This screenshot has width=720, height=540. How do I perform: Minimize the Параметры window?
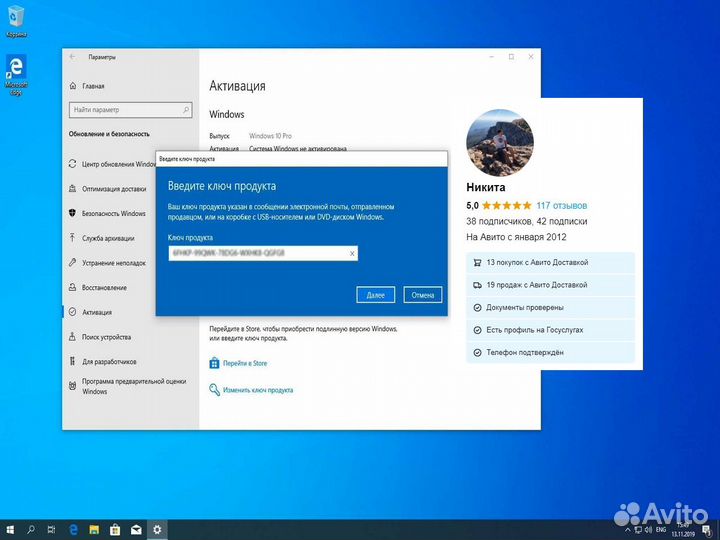tap(492, 57)
